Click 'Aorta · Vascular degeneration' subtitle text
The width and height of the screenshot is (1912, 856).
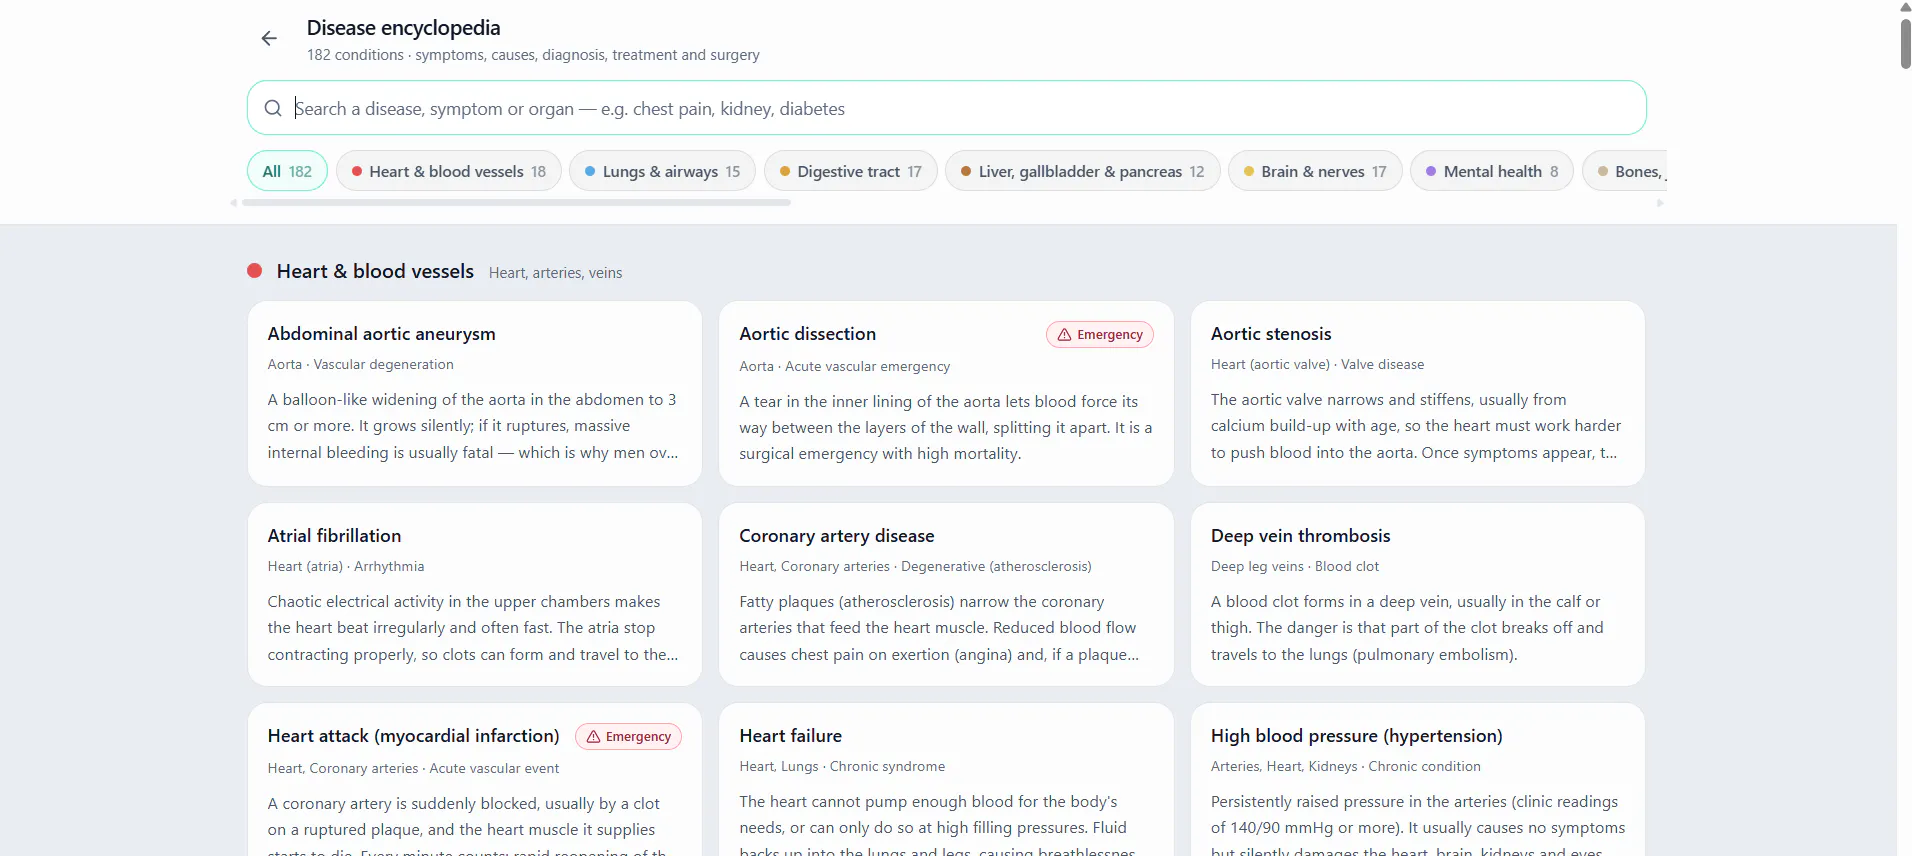(360, 365)
